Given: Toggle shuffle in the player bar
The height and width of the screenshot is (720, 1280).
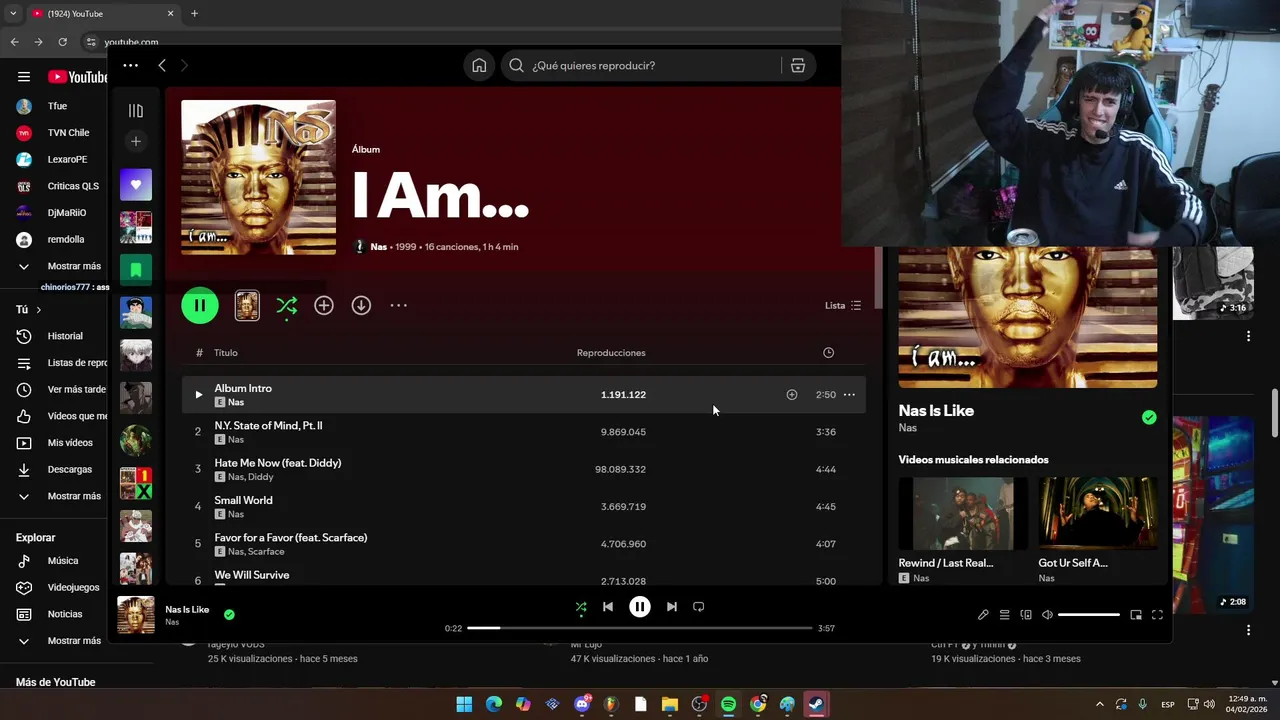Looking at the screenshot, I should [581, 607].
